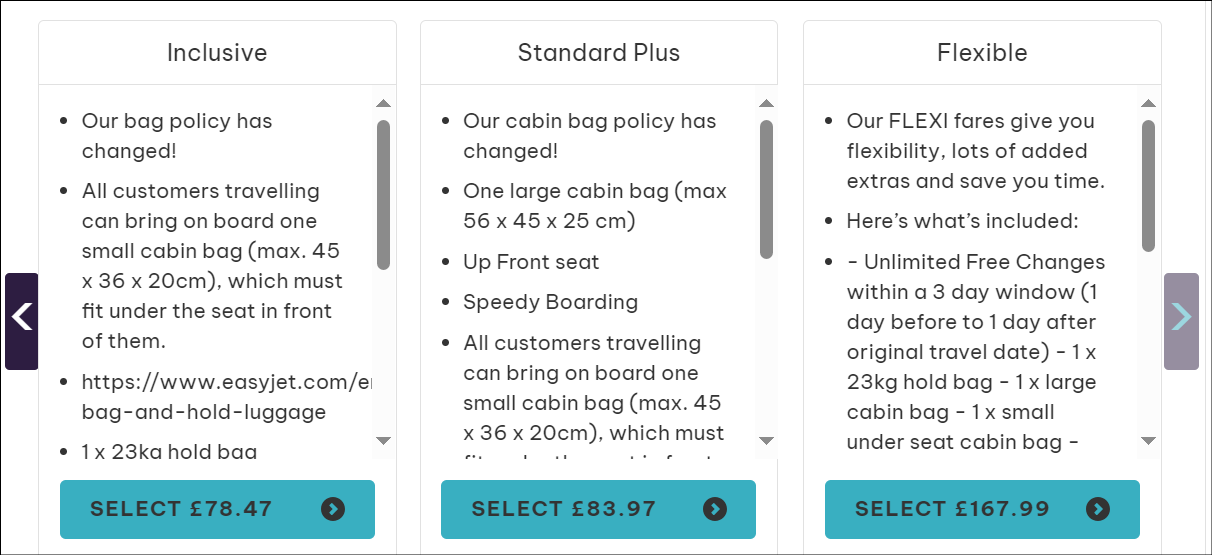This screenshot has height=555, width=1212.
Task: Click the next fares right arrow
Action: coord(1181,321)
